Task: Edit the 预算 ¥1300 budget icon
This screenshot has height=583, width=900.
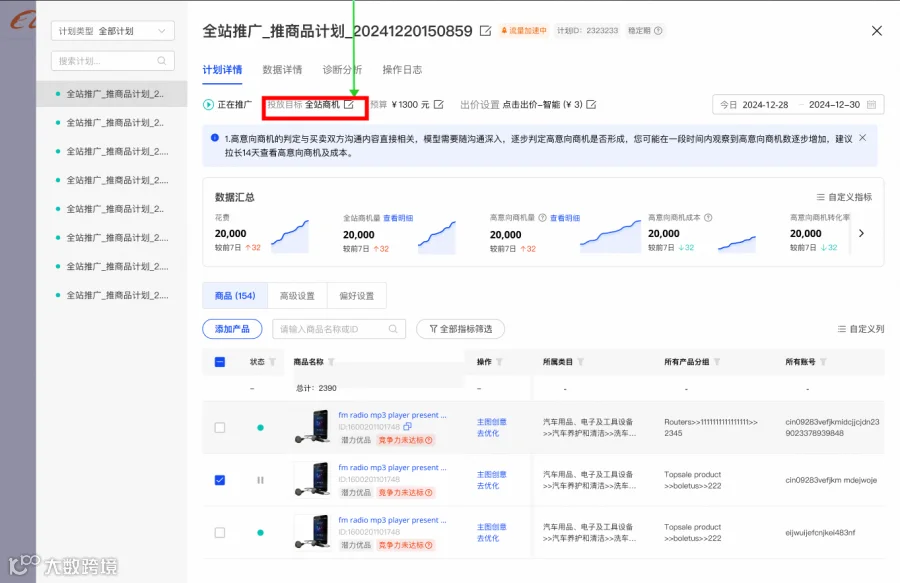Action: click(439, 104)
